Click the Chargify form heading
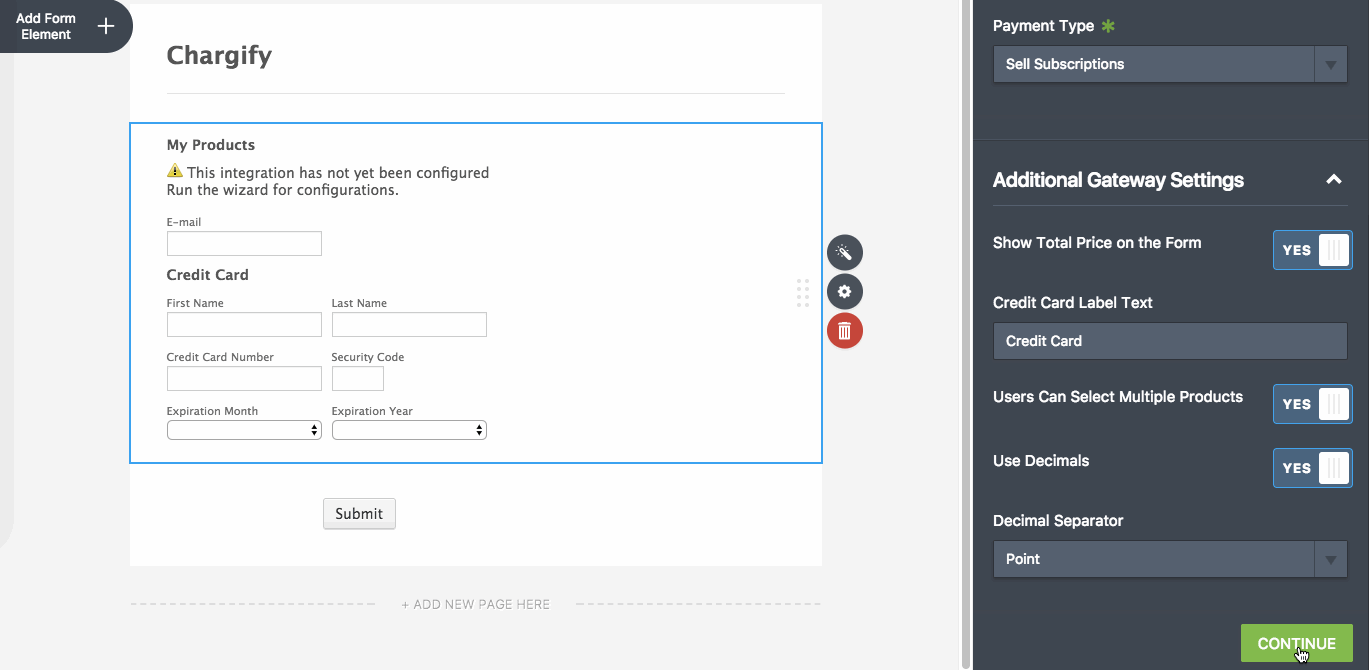The height and width of the screenshot is (670, 1369). click(x=219, y=55)
